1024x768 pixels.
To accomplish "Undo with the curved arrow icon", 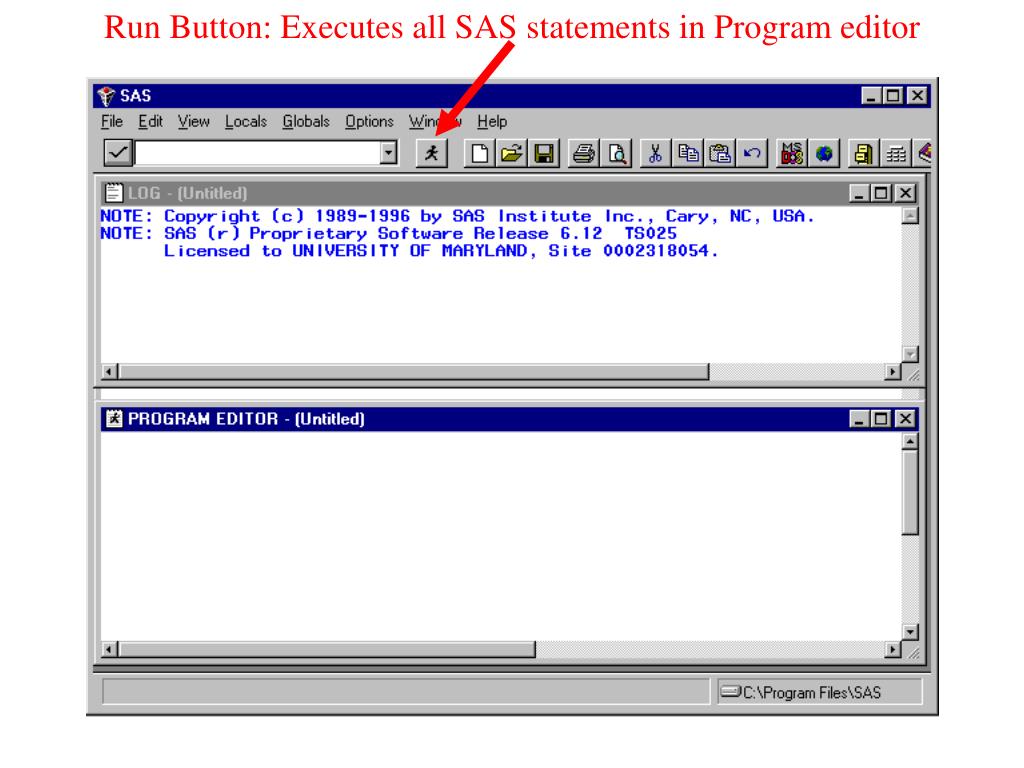I will 752,154.
